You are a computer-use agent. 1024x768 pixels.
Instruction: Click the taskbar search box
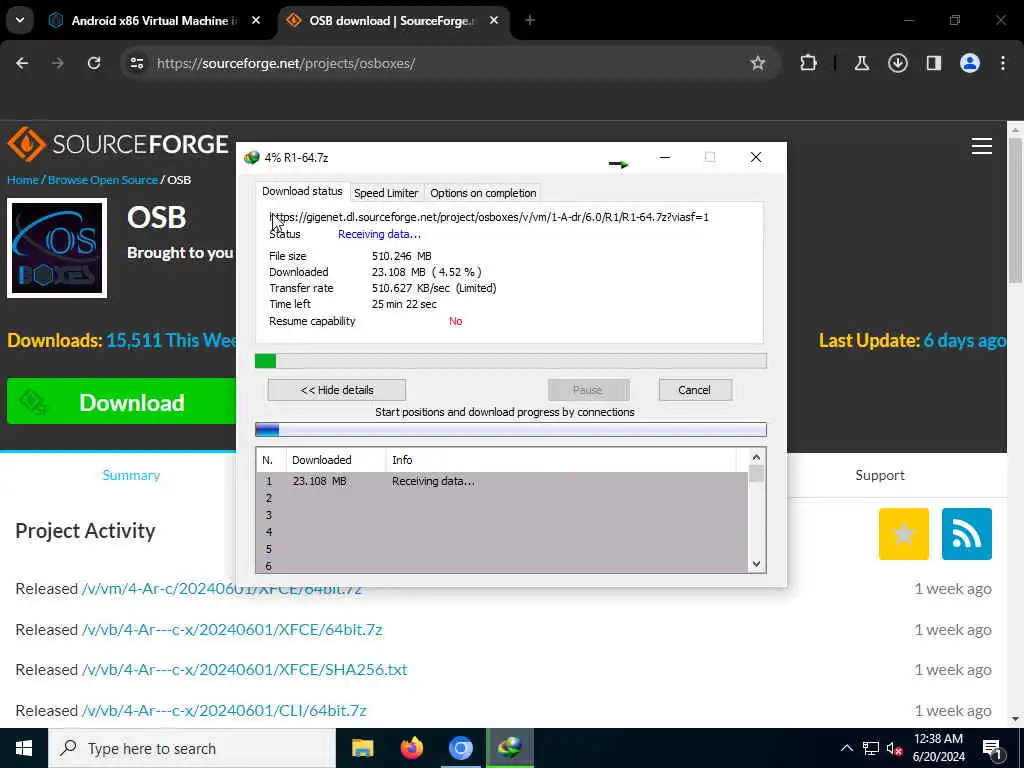[192, 748]
